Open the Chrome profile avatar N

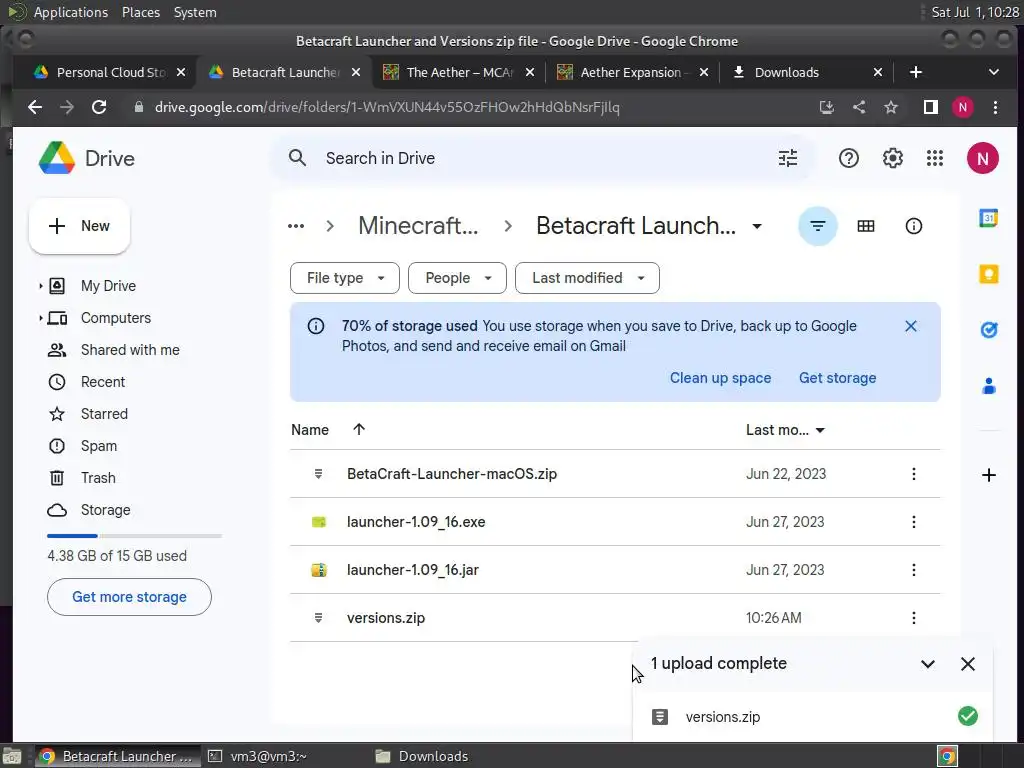[x=963, y=107]
